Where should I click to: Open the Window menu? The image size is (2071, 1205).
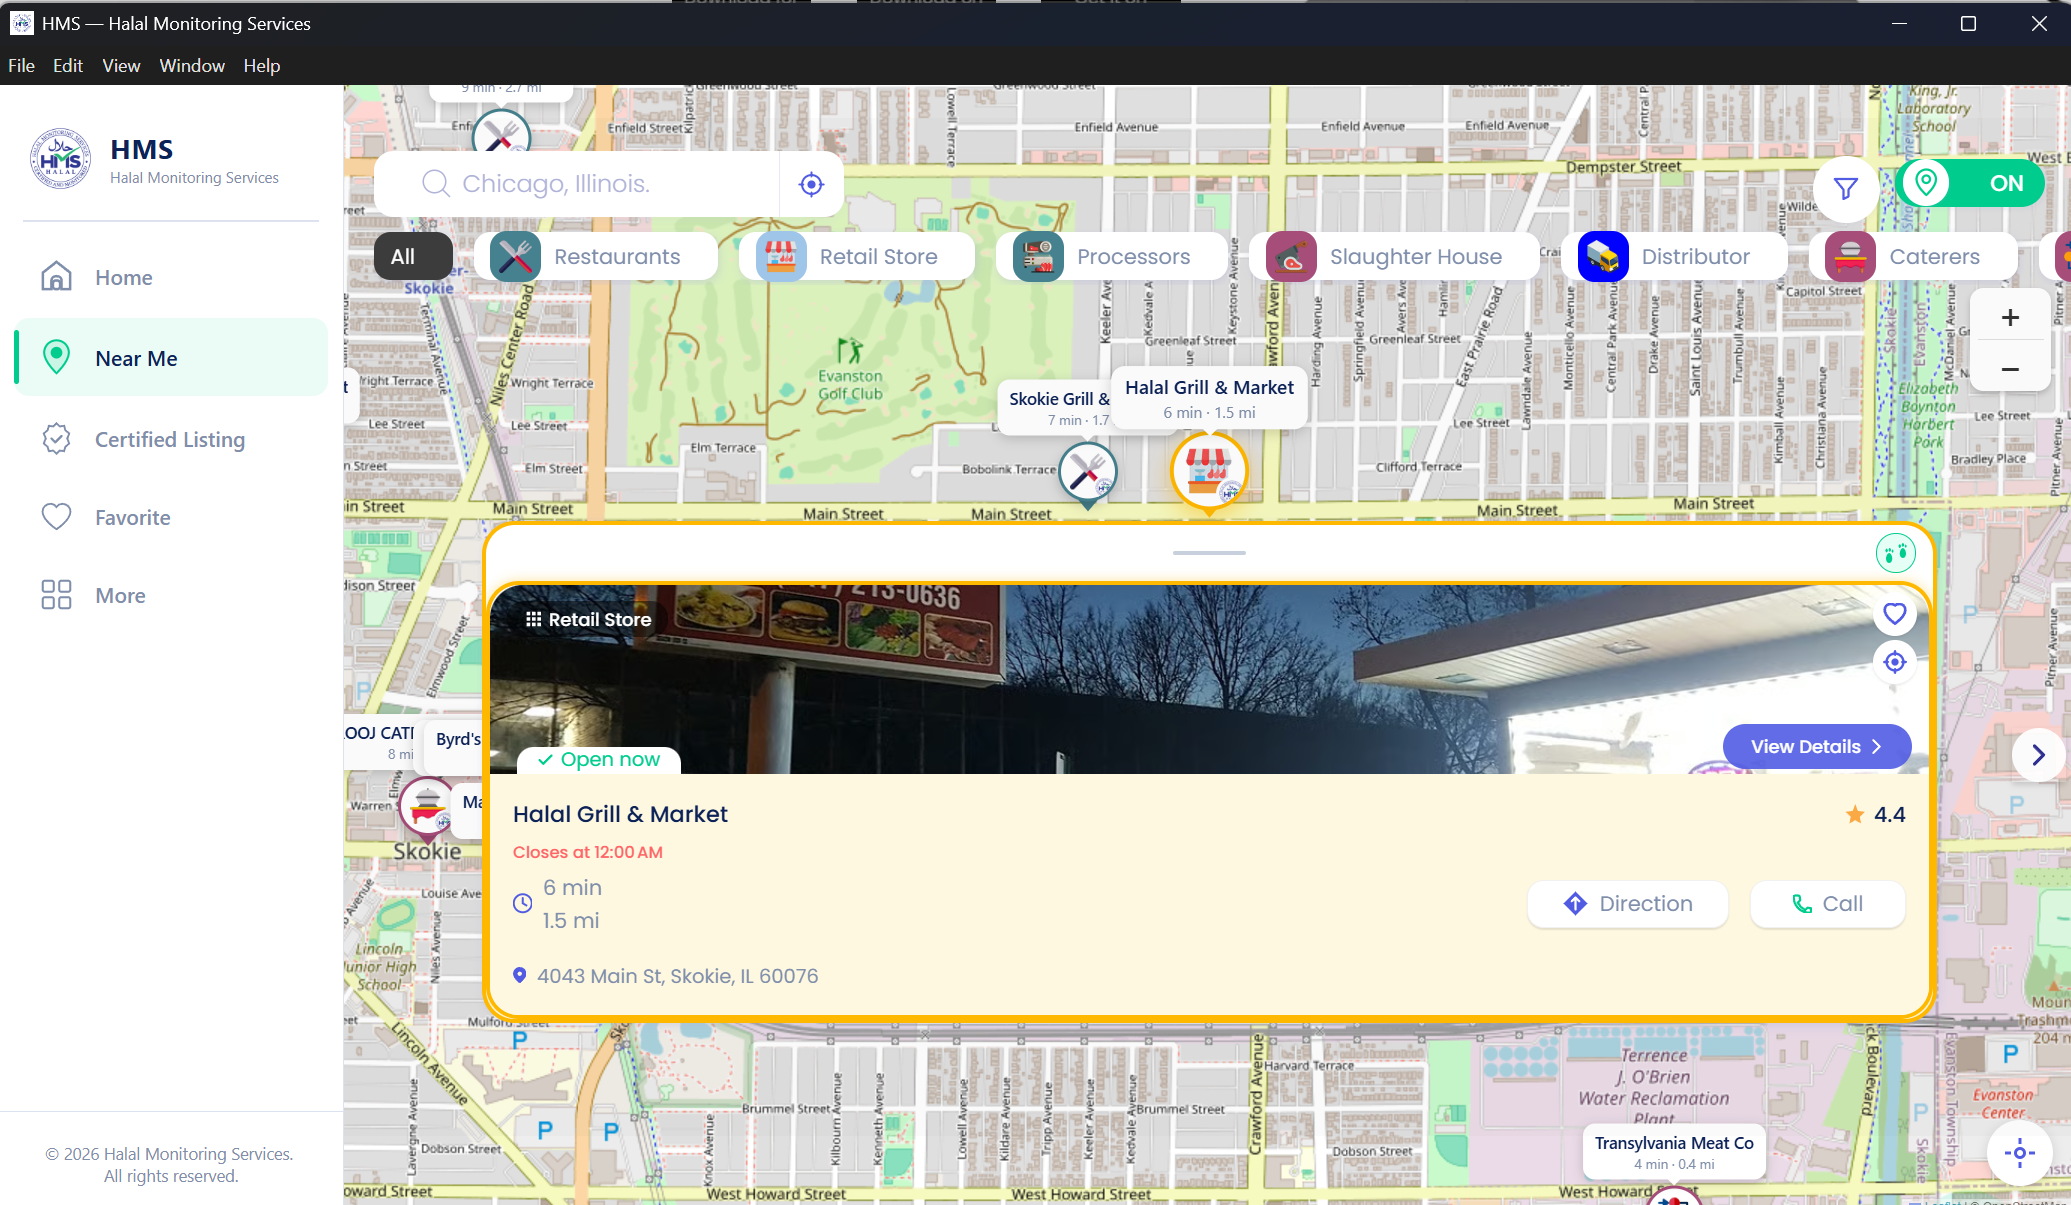192,66
